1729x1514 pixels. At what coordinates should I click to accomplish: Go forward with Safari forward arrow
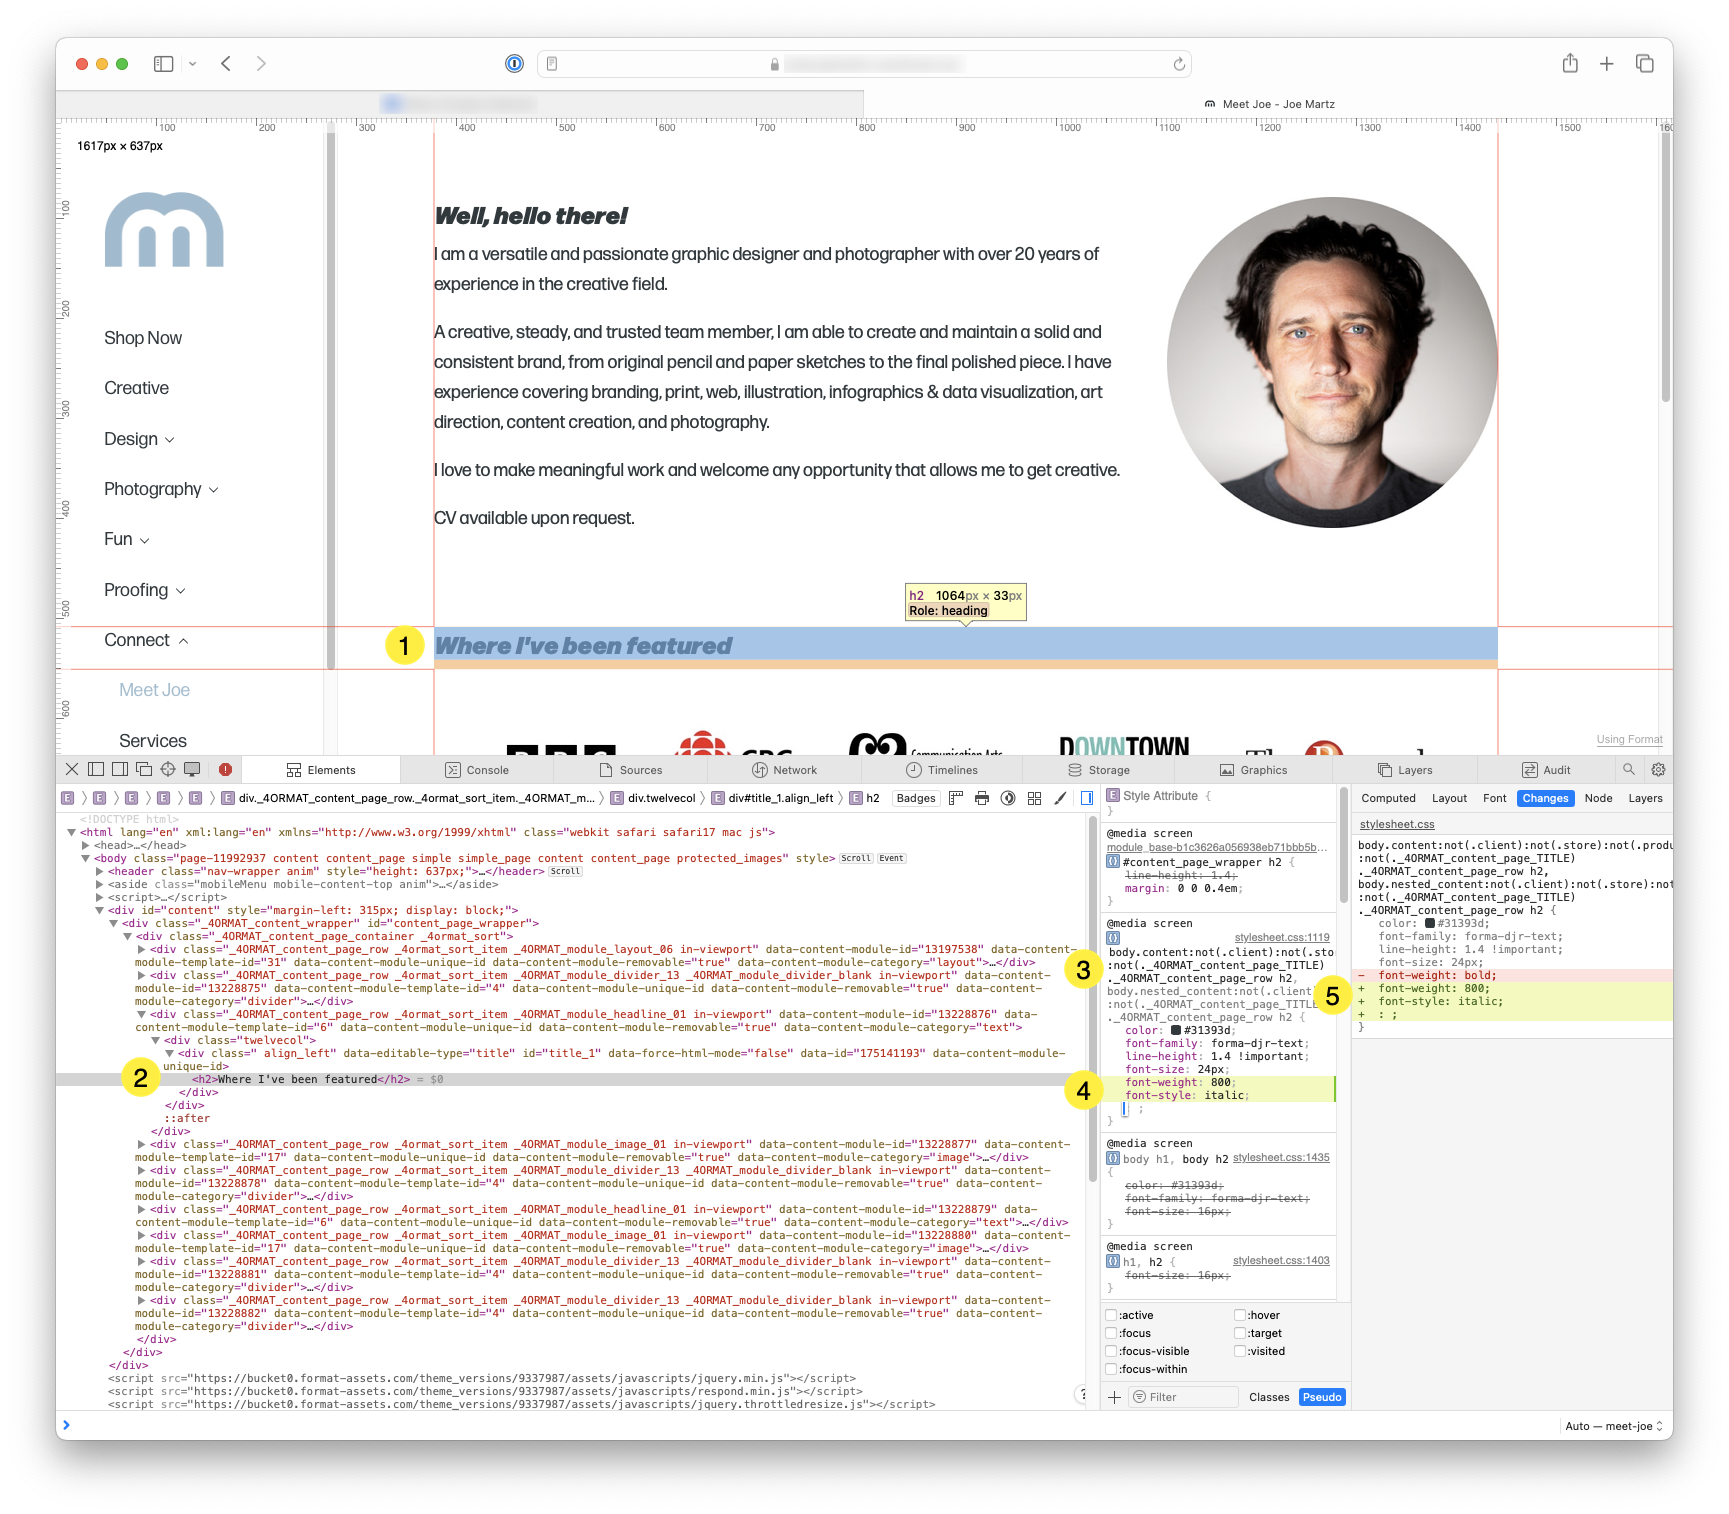pos(261,64)
